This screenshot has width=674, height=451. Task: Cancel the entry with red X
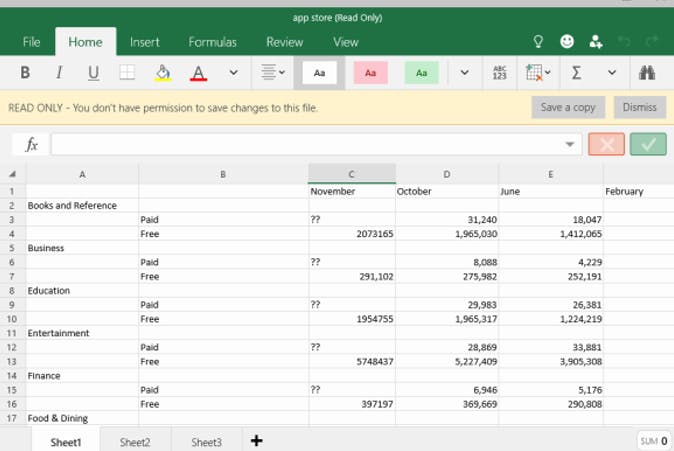(x=607, y=144)
